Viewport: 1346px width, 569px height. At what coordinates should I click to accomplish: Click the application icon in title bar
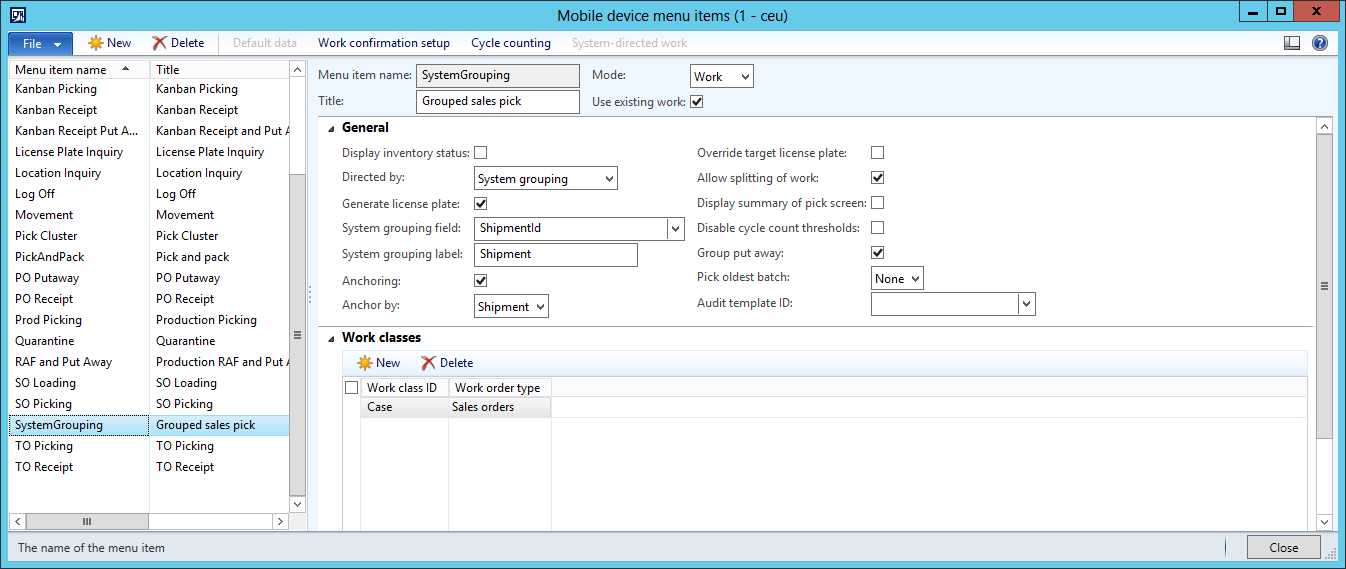tap(17, 15)
